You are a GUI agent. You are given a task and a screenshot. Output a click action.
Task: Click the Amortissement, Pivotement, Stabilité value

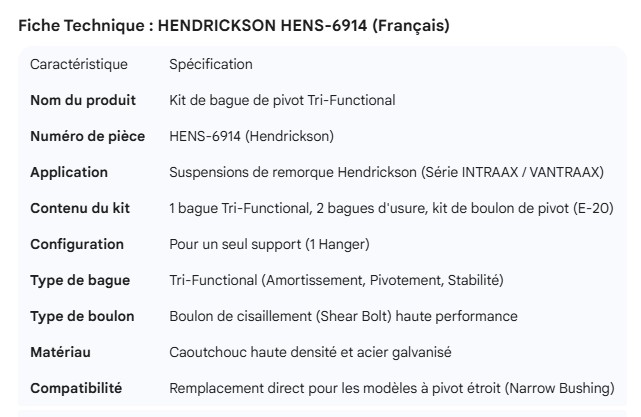[336, 280]
